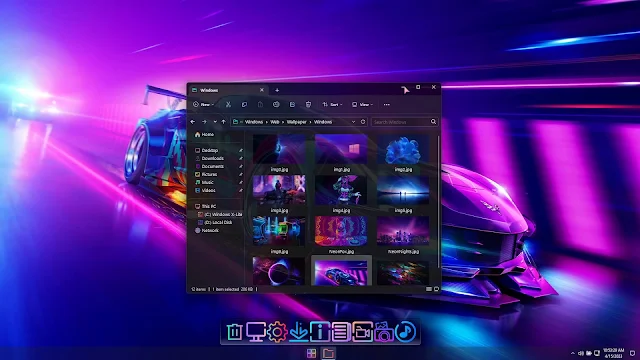This screenshot has height=360, width=640.
Task: Open the documents list icon on dock
Action: (x=341, y=331)
